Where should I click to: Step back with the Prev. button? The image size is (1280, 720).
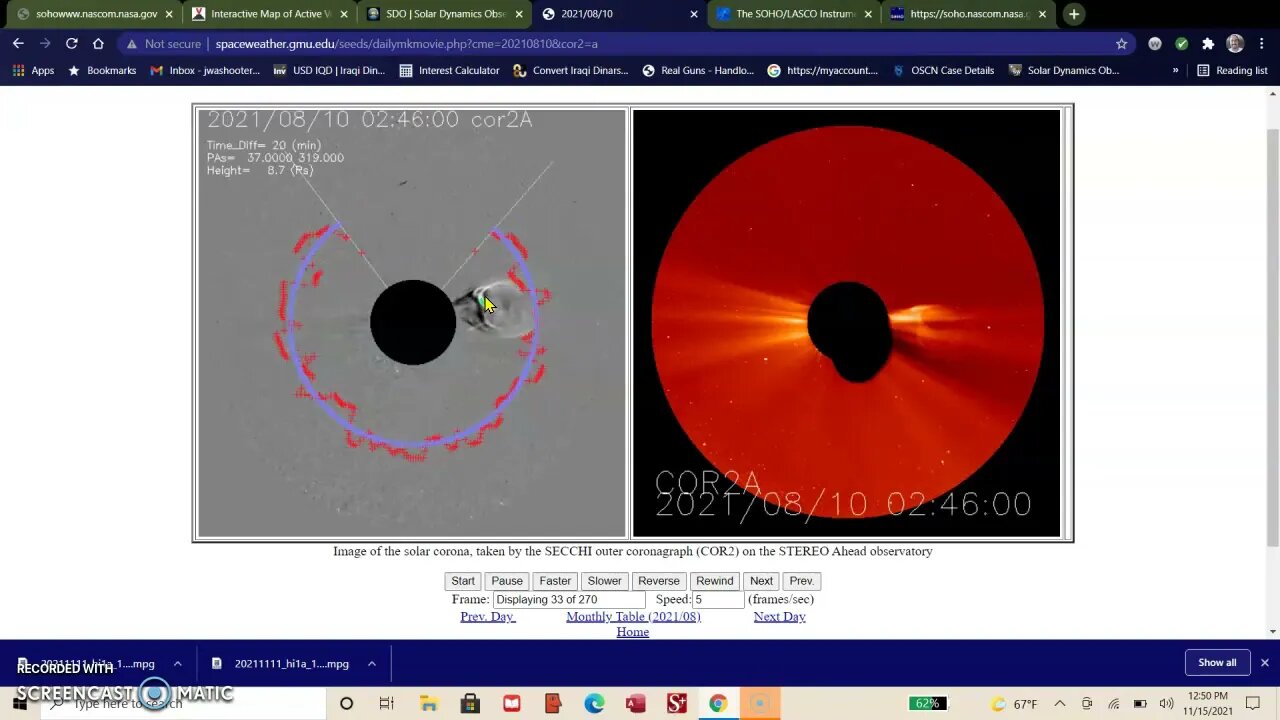pos(801,581)
